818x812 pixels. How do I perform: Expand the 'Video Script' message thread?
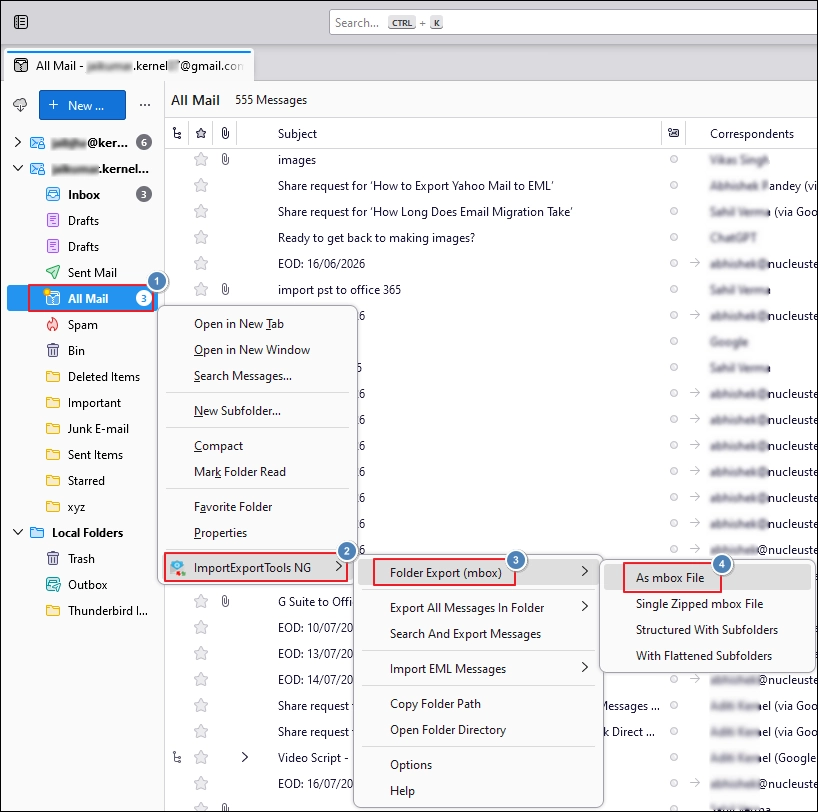click(244, 757)
